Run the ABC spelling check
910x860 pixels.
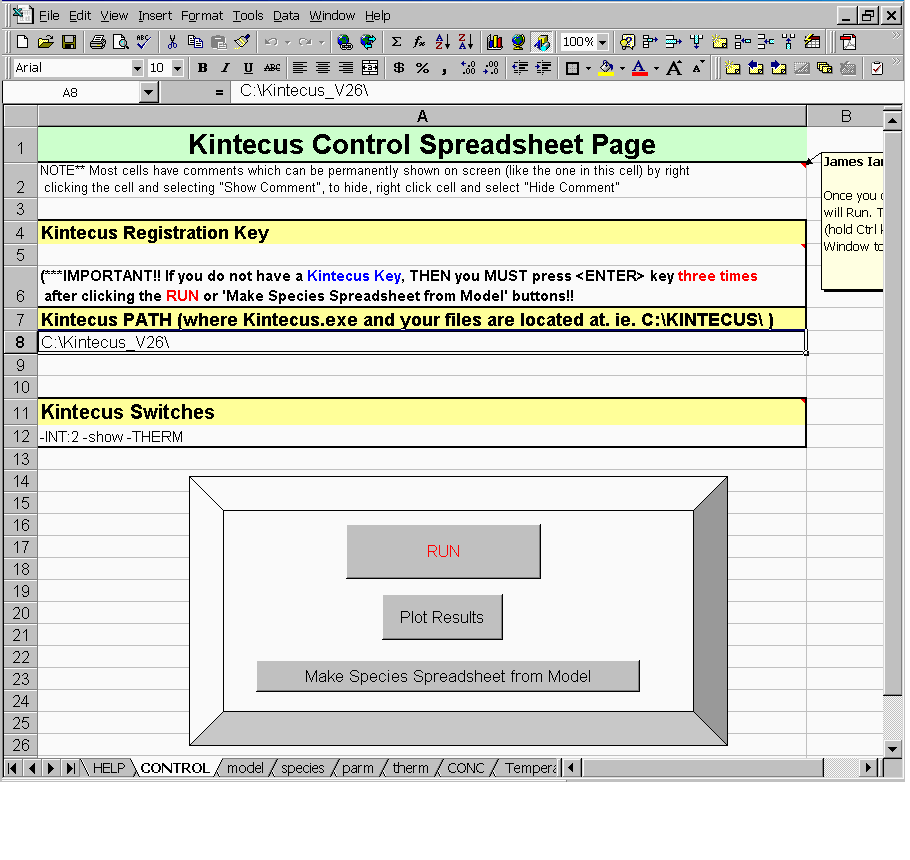143,42
